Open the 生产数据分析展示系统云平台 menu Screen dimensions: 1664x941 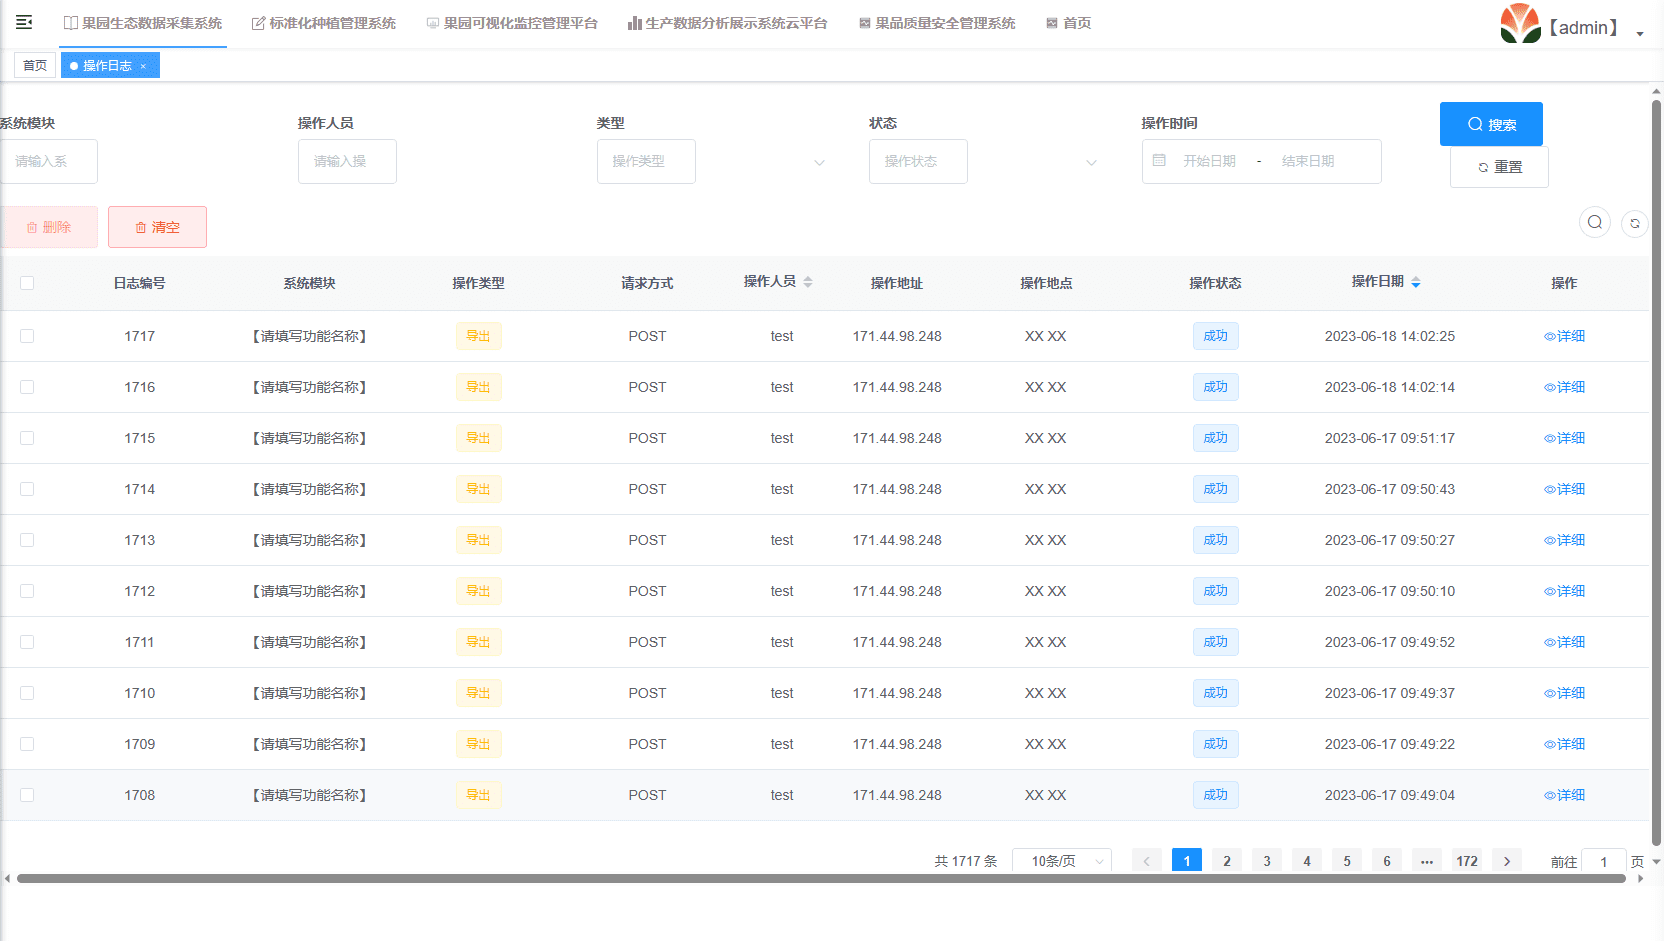[x=728, y=23]
